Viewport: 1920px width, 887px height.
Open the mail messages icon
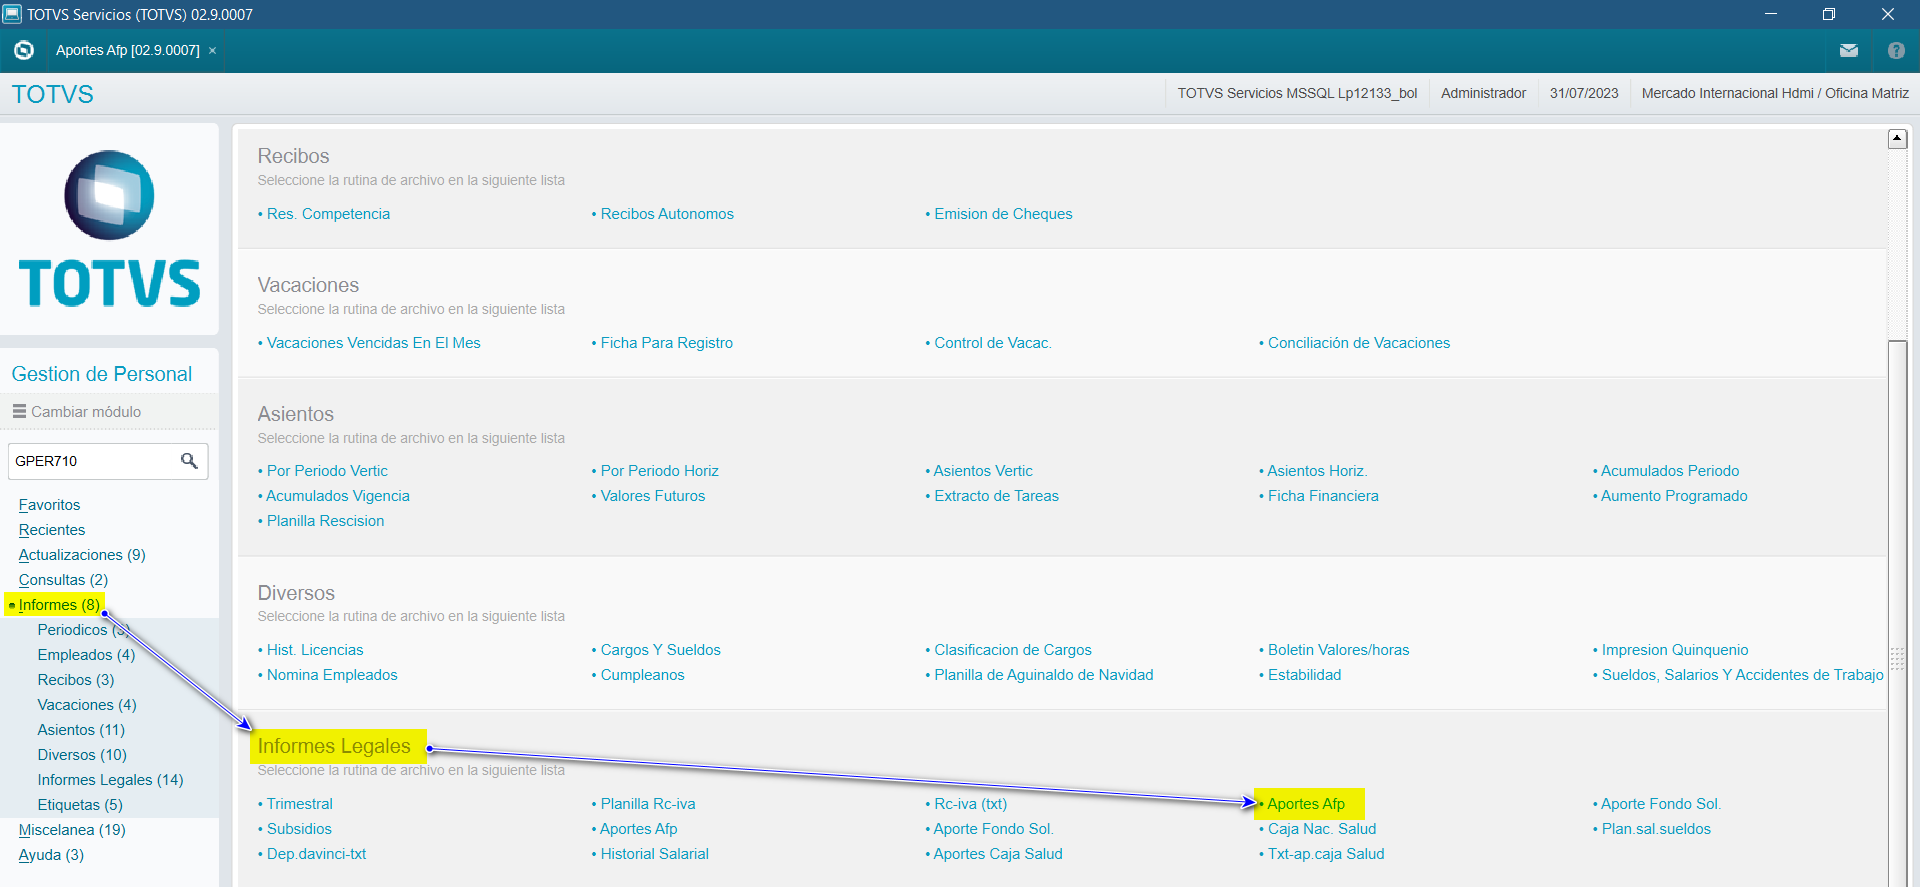point(1848,50)
